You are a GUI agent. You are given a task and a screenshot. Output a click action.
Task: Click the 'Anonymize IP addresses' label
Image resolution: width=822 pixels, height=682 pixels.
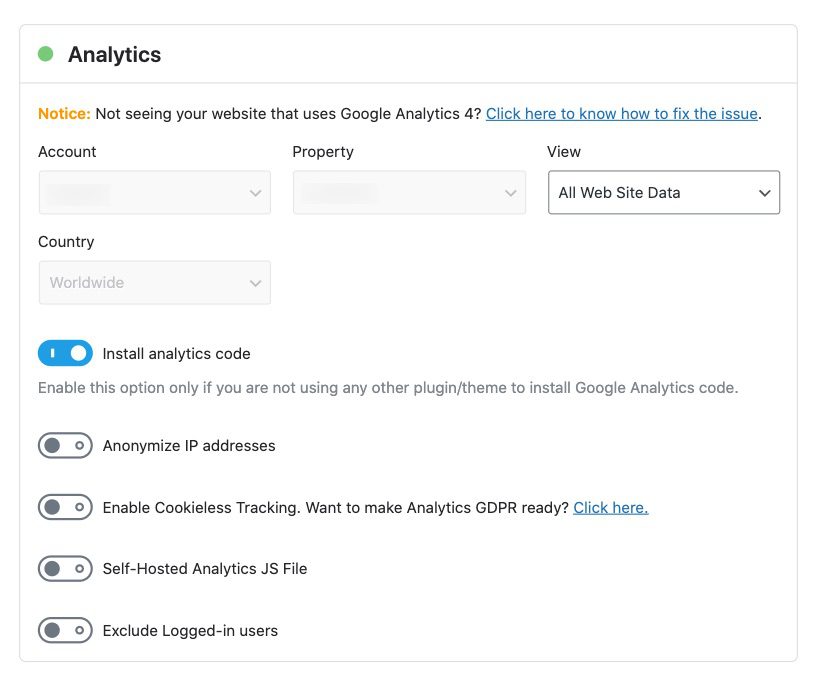[189, 446]
